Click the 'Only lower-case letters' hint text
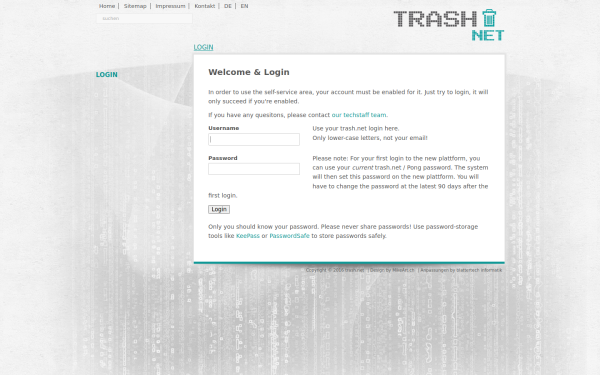The width and height of the screenshot is (600, 375). tap(370, 138)
